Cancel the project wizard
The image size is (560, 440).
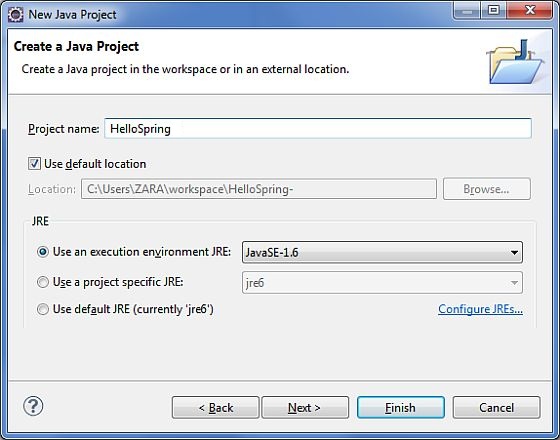(x=496, y=408)
